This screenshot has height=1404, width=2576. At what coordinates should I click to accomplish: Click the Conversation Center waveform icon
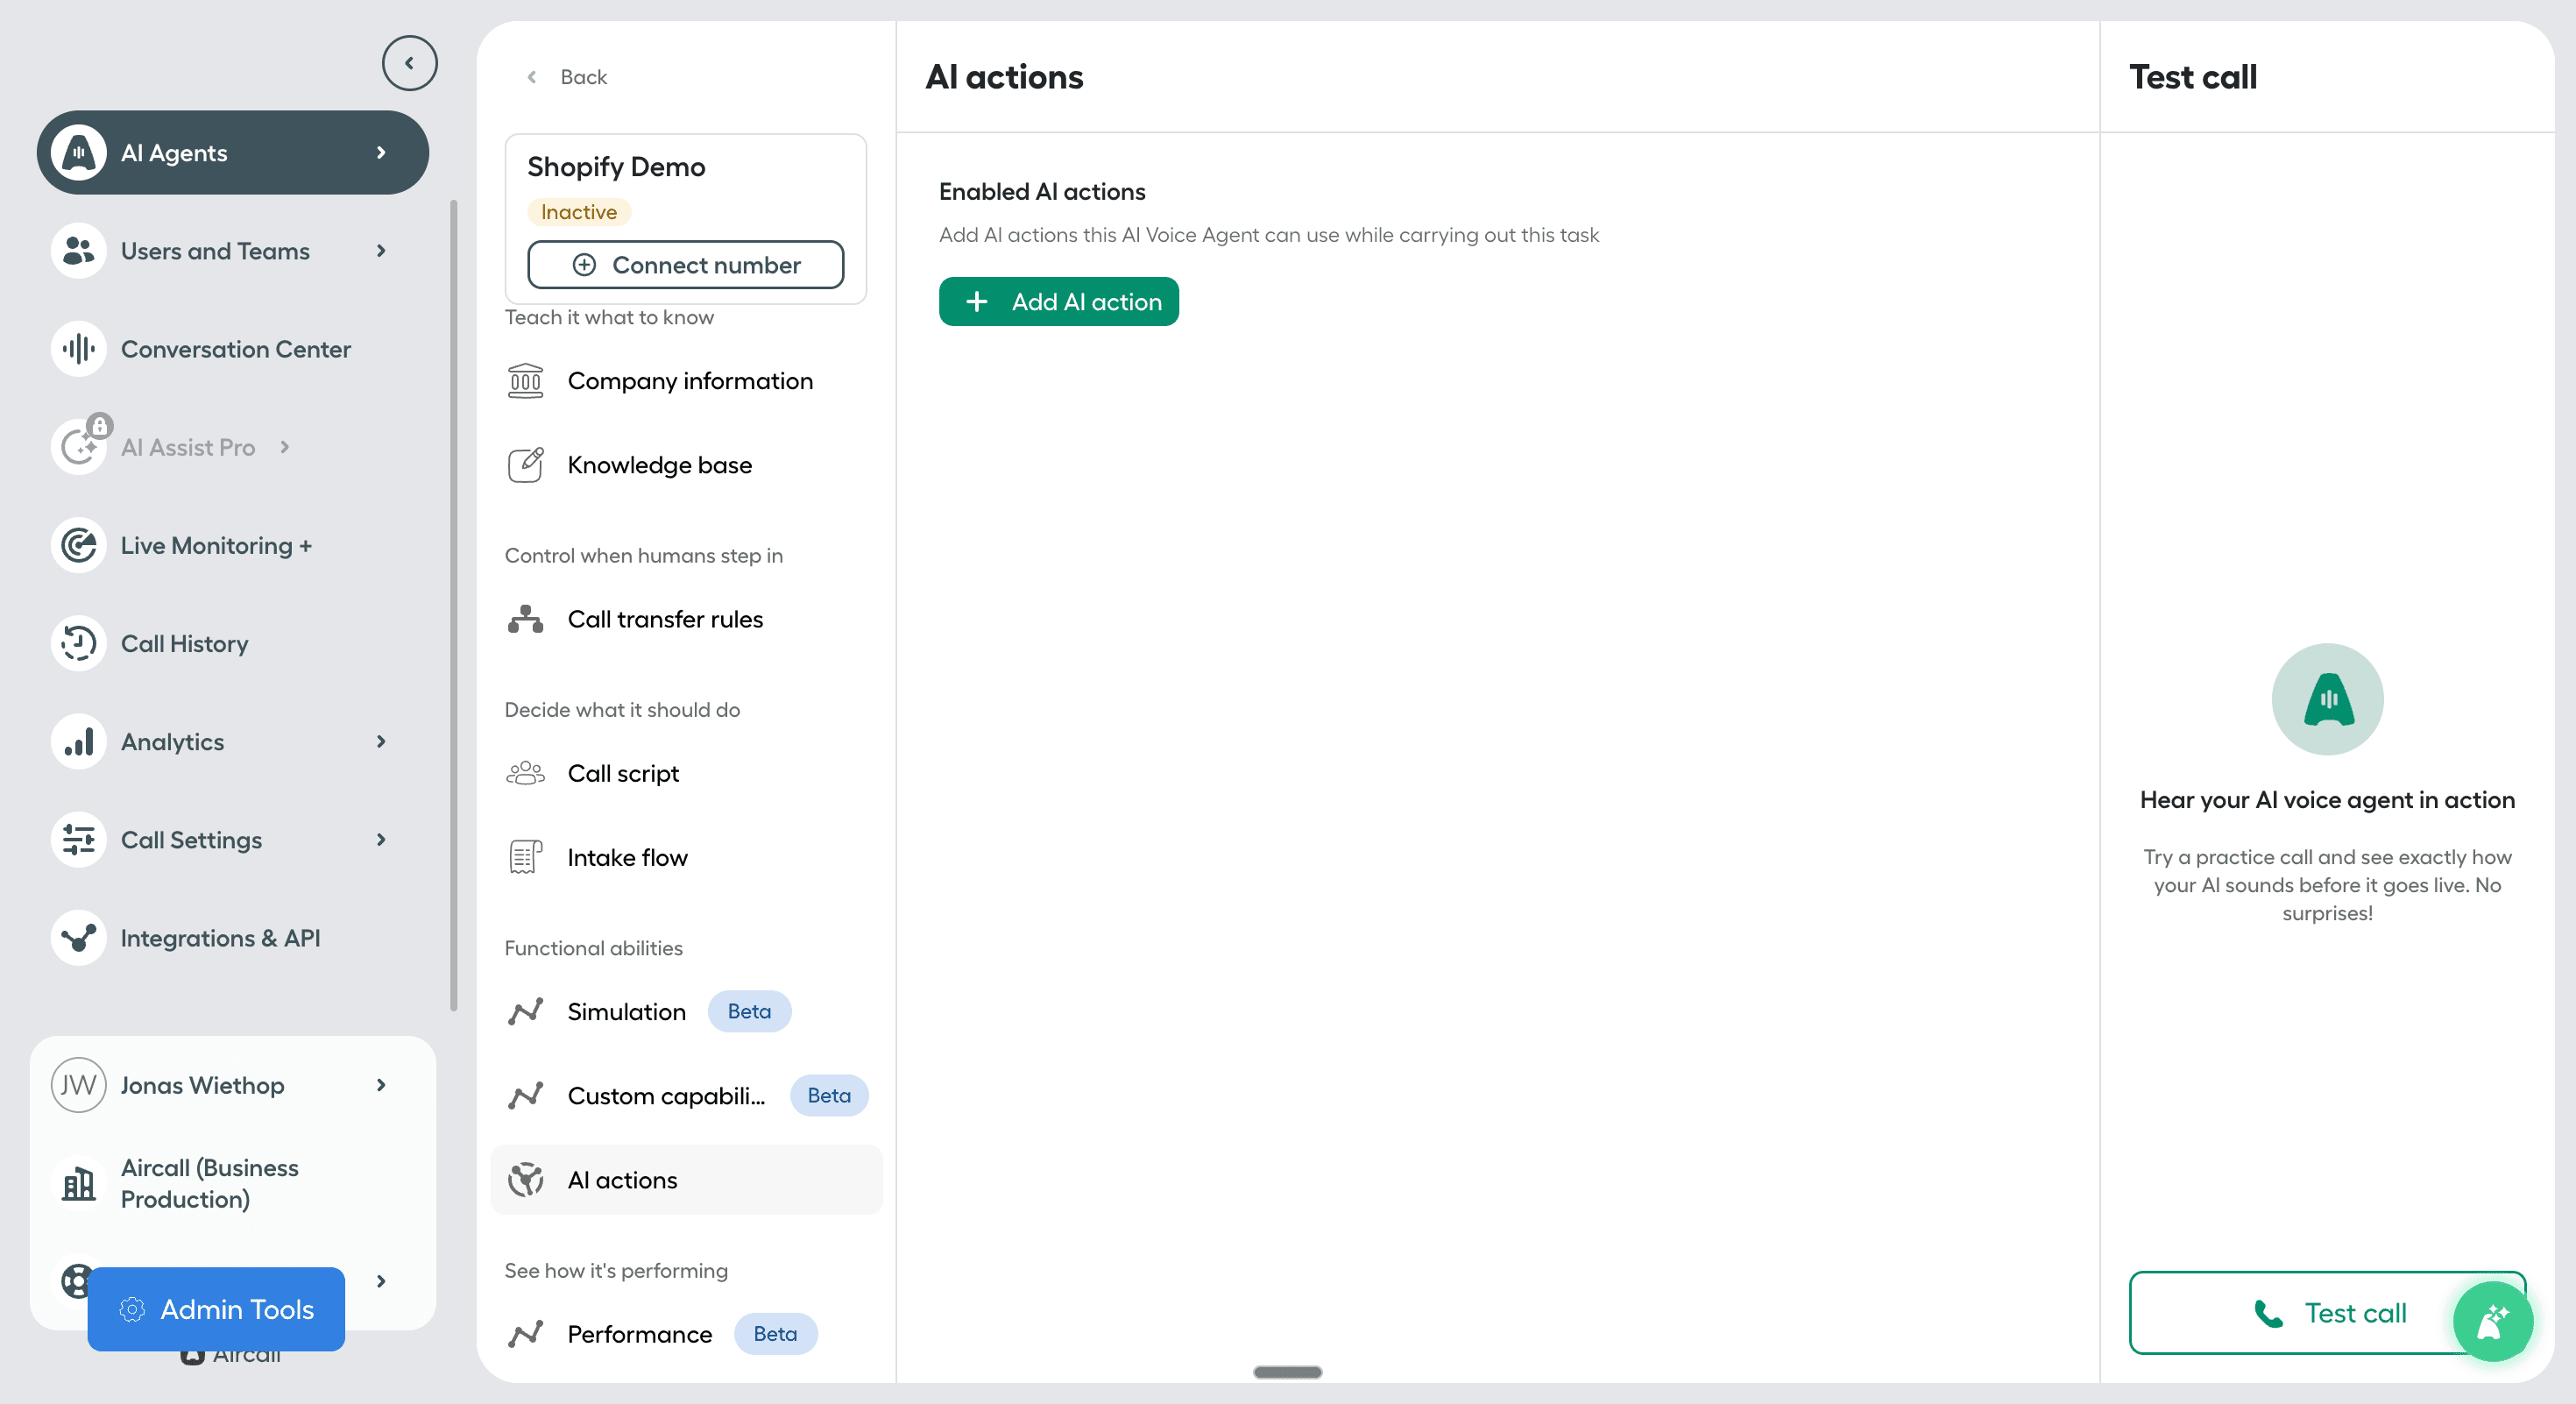[78, 349]
